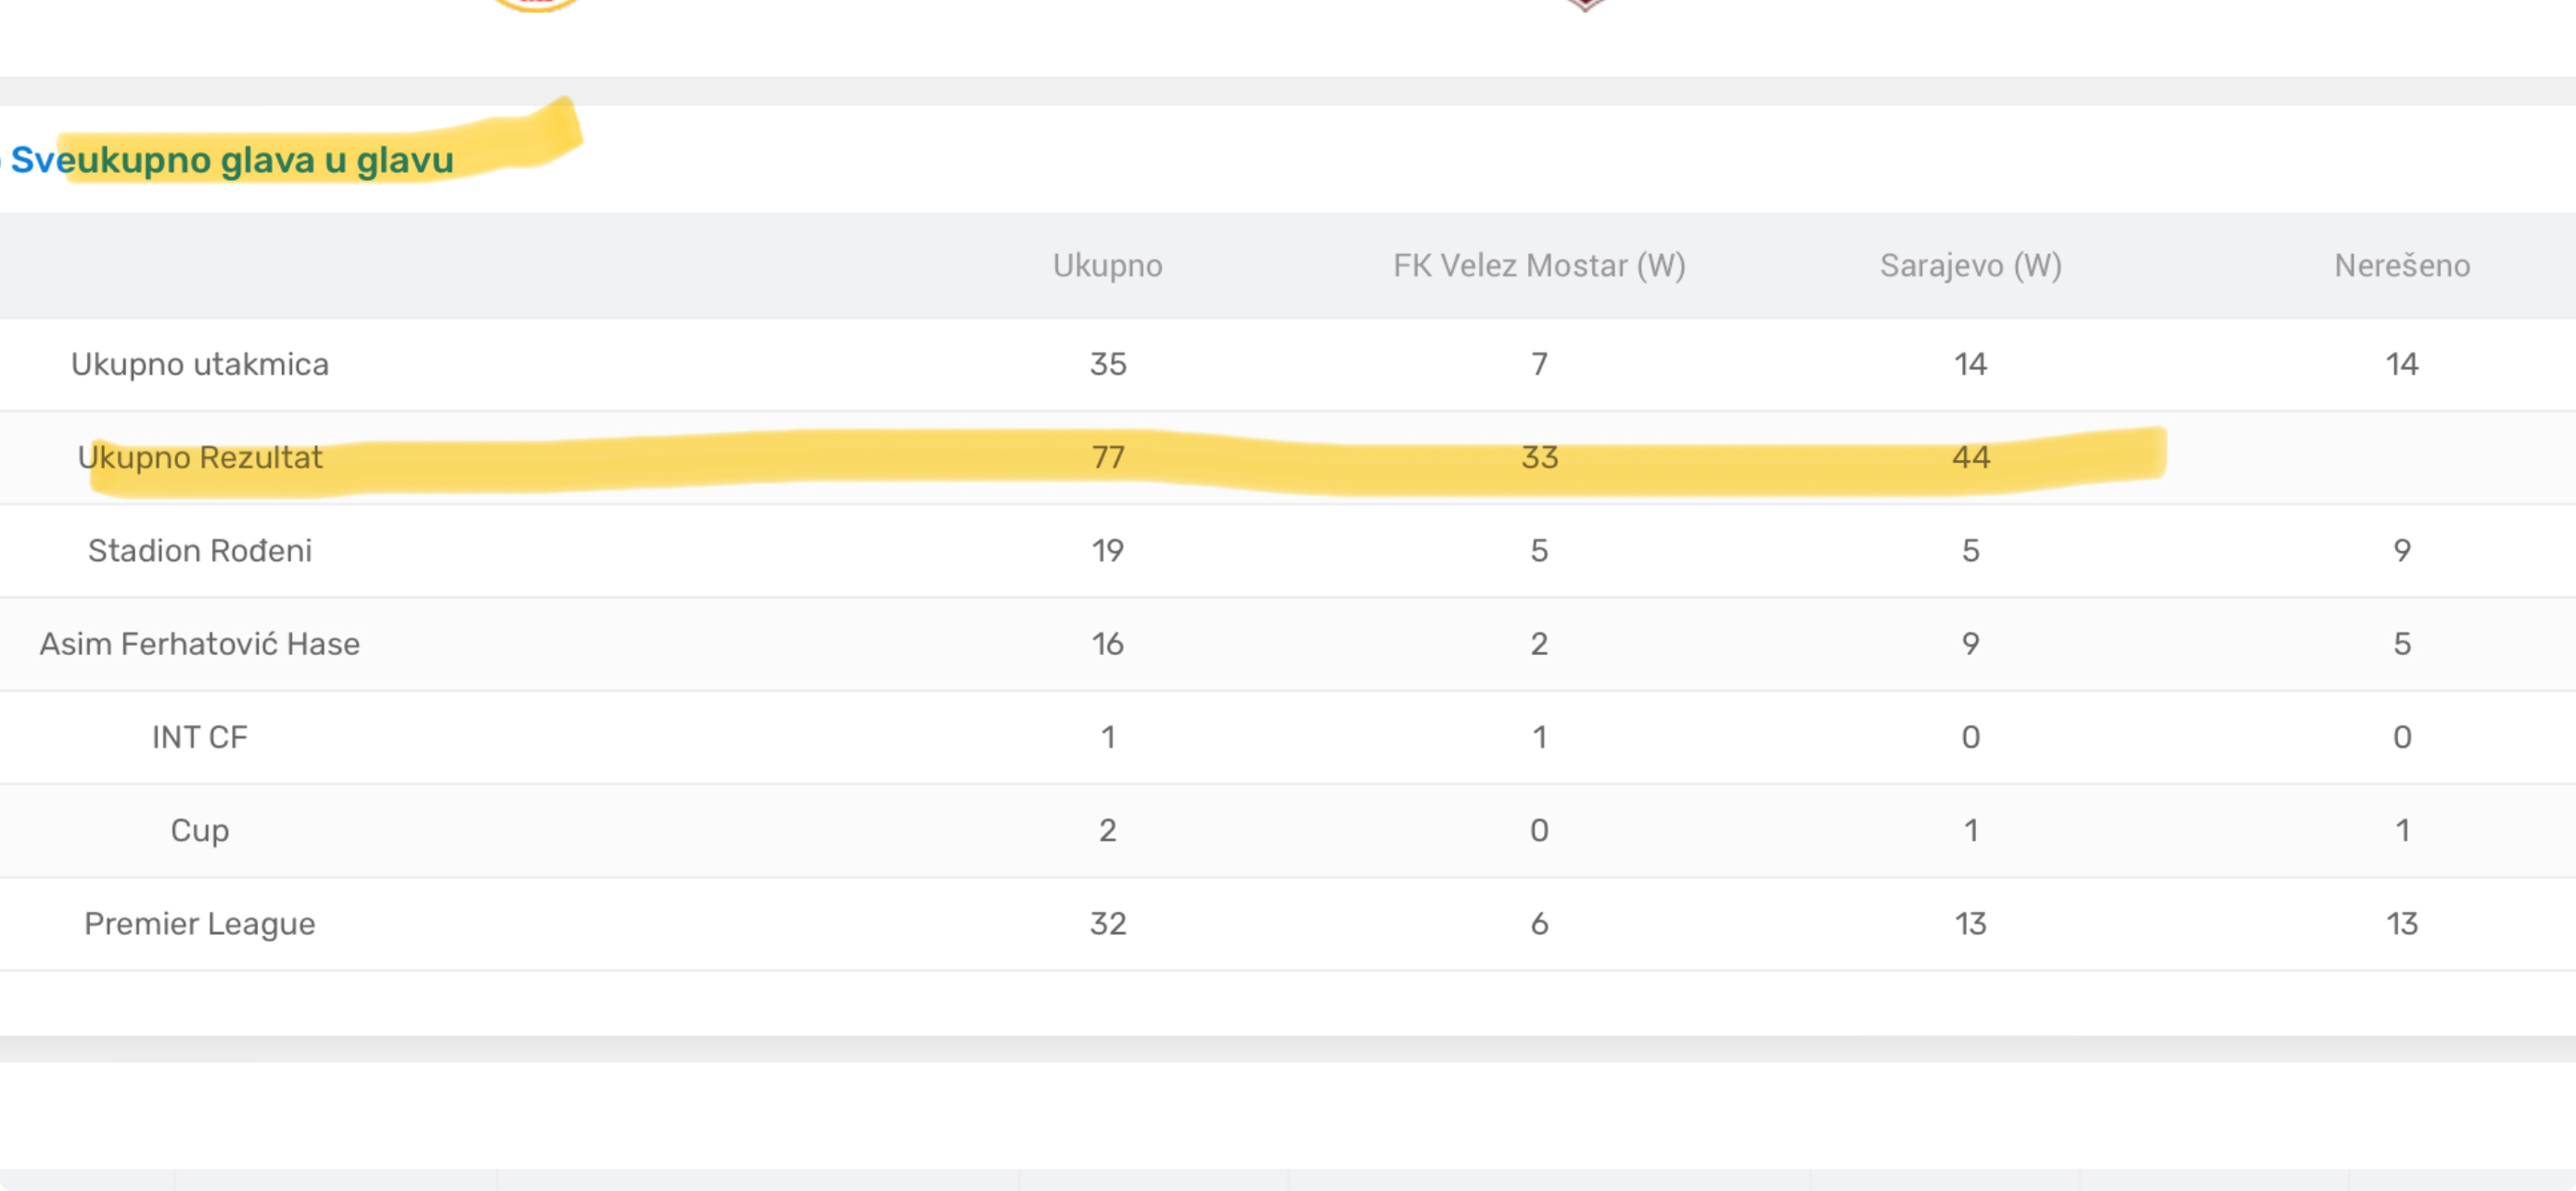Click the Asim Ferhatović Hase total 16
The width and height of the screenshot is (2576, 1191).
1108,643
